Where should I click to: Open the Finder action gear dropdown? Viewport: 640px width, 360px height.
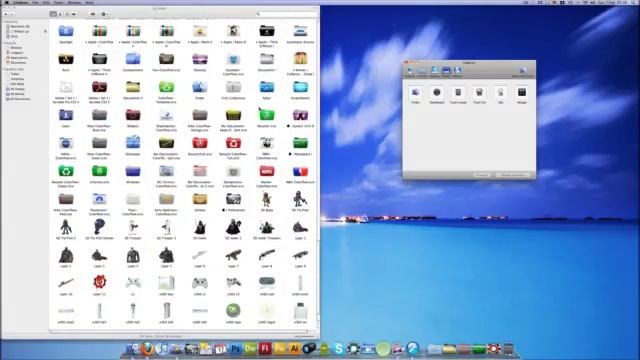[104, 14]
